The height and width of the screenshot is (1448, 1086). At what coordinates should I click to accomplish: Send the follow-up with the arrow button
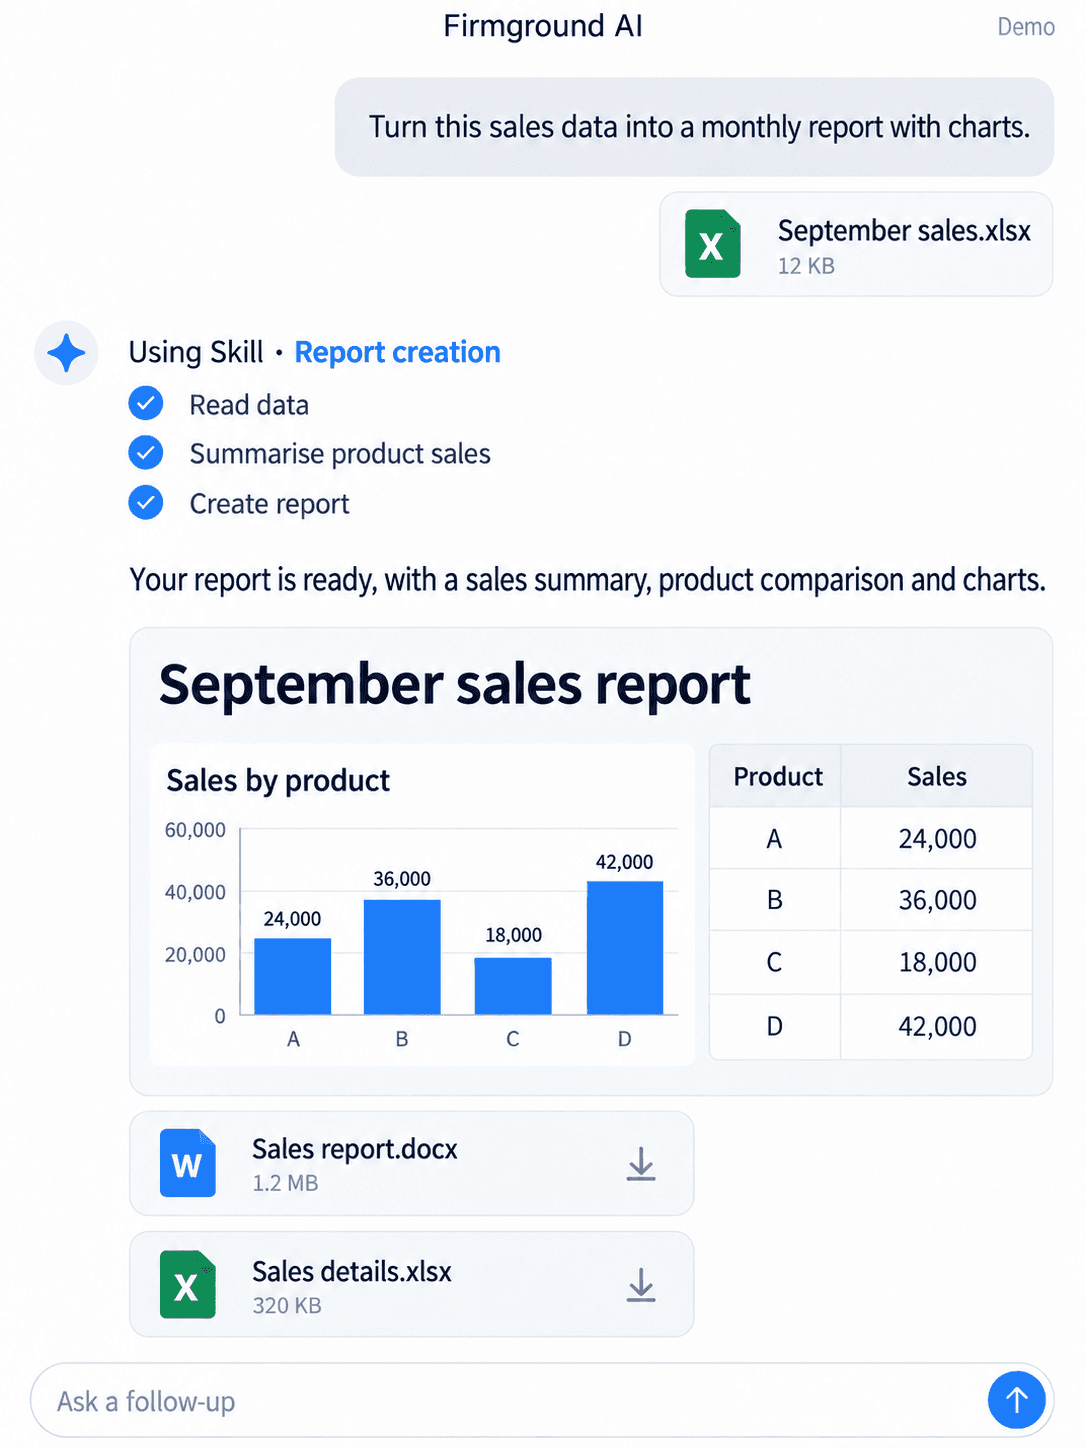1016,1400
